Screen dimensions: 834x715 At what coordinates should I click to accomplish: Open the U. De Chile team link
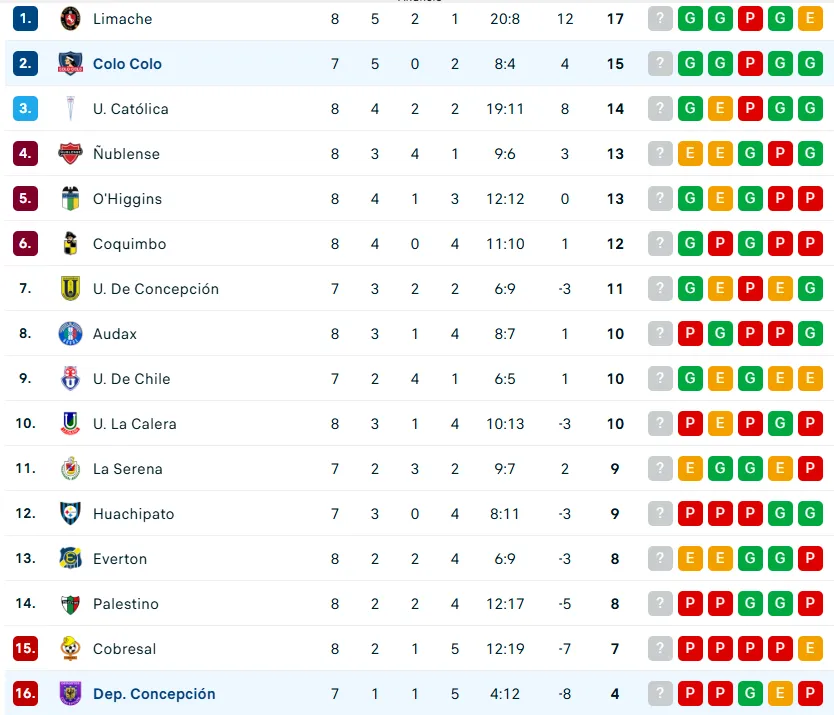pos(131,379)
